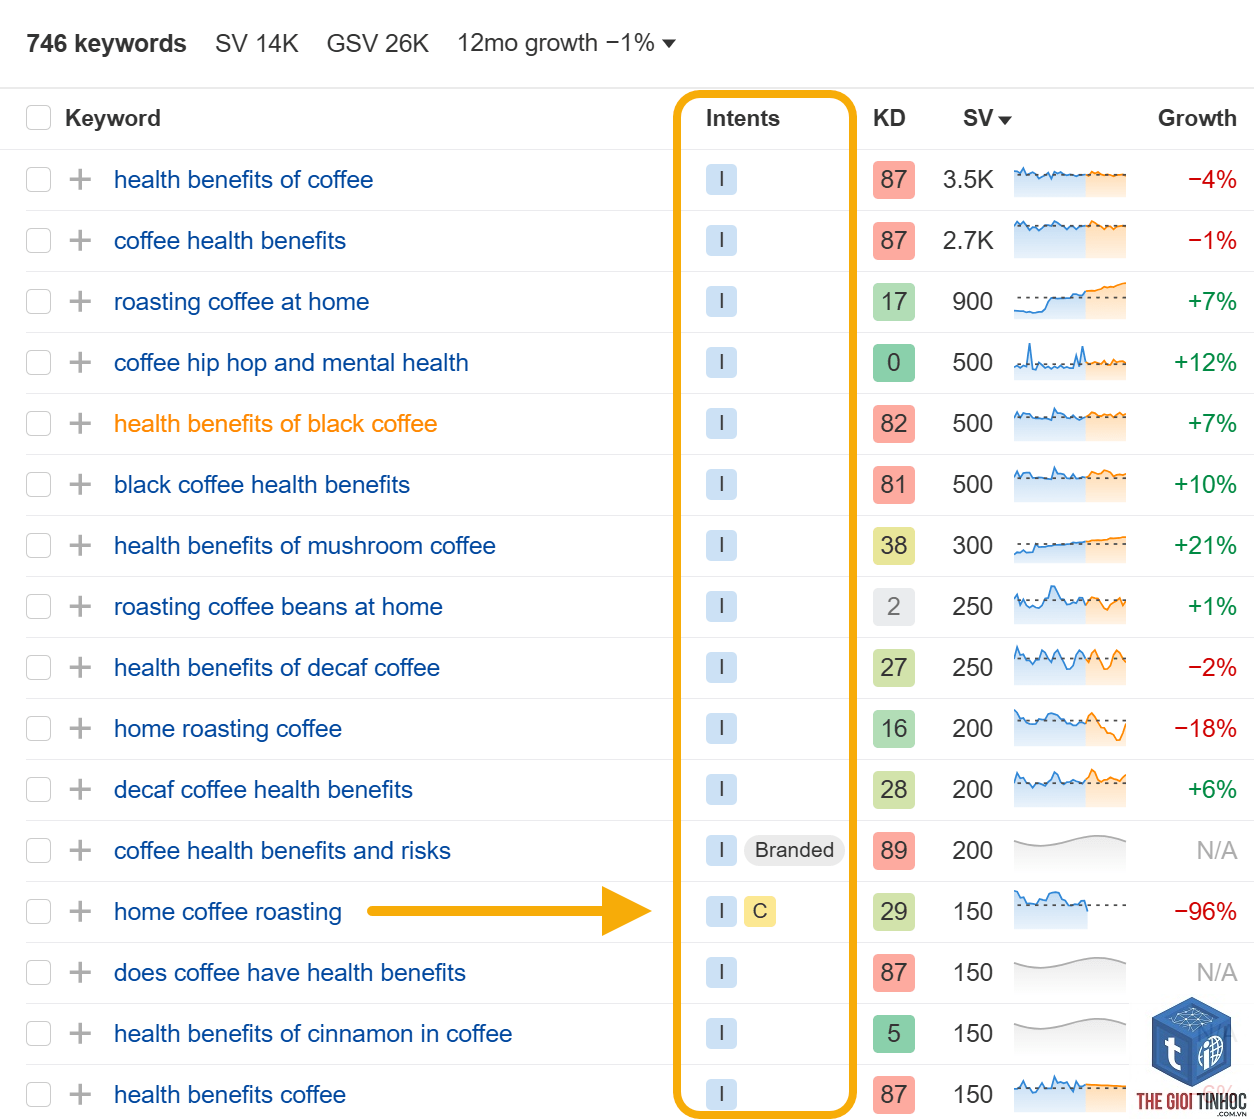
Task: Tick the 'roasting coffee at home' checkbox
Action: pyautogui.click(x=38, y=302)
